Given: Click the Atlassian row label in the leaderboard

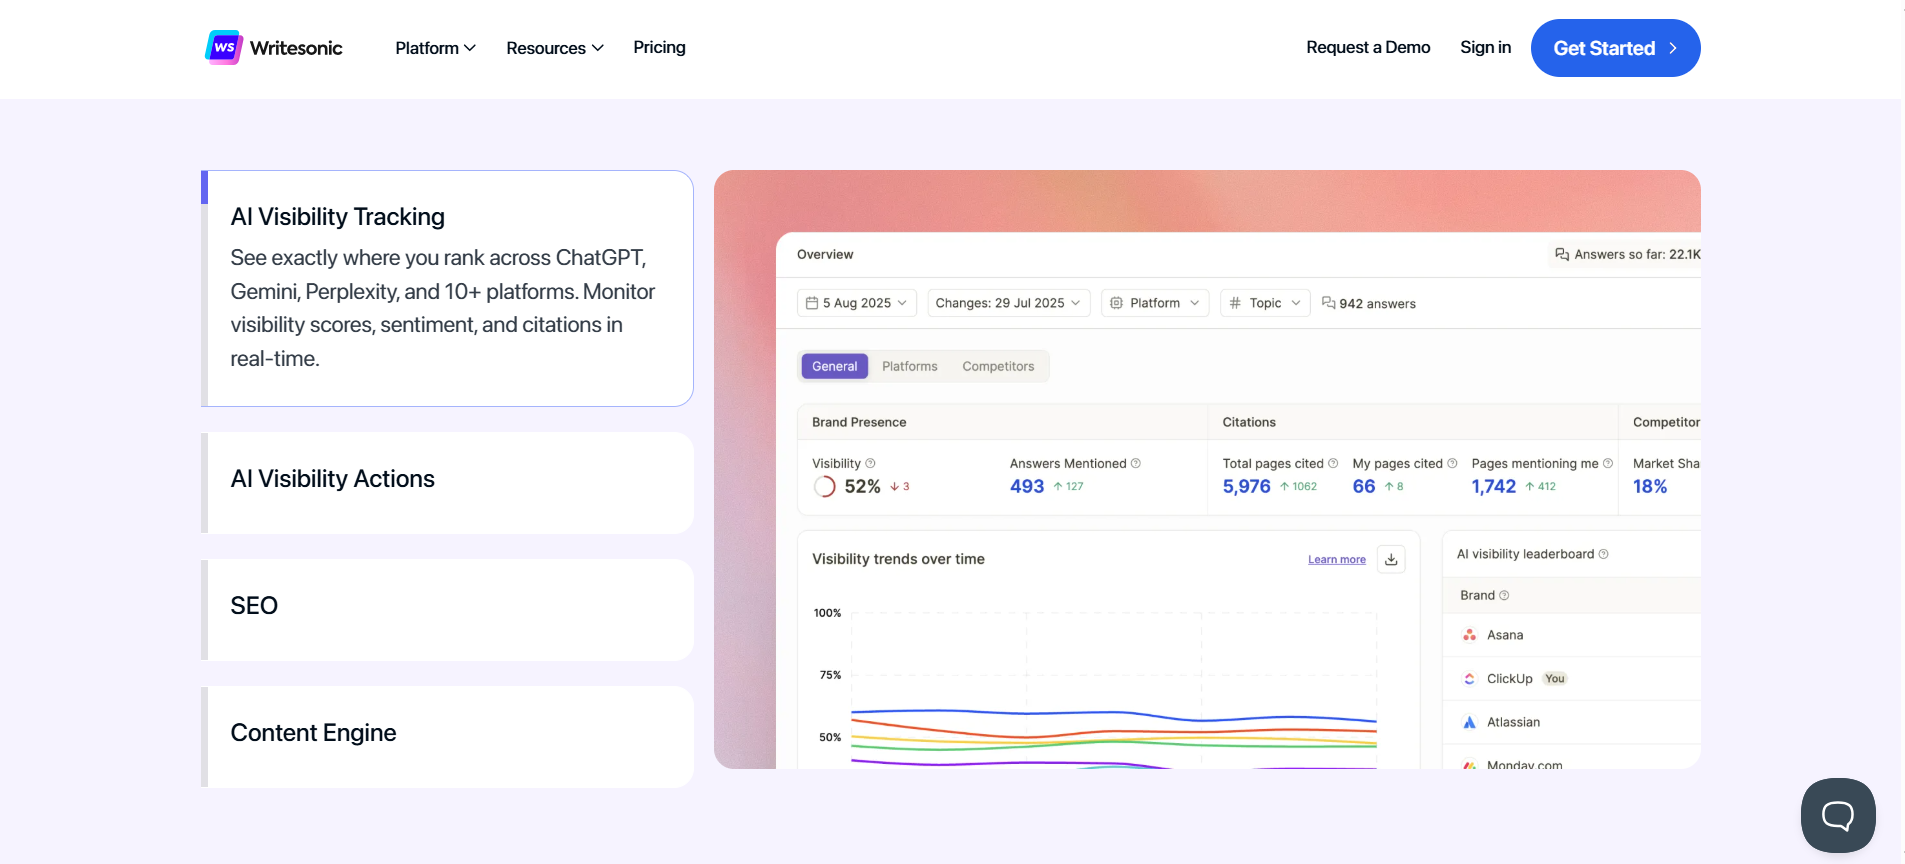Looking at the screenshot, I should (x=1513, y=722).
